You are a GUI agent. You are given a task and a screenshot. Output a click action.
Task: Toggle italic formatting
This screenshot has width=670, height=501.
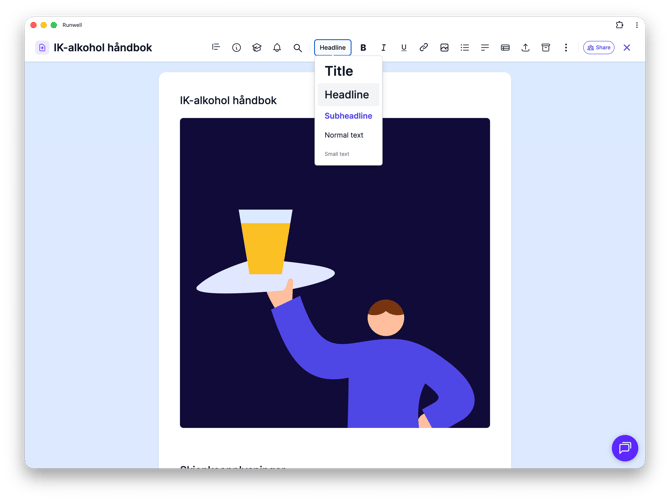[383, 47]
